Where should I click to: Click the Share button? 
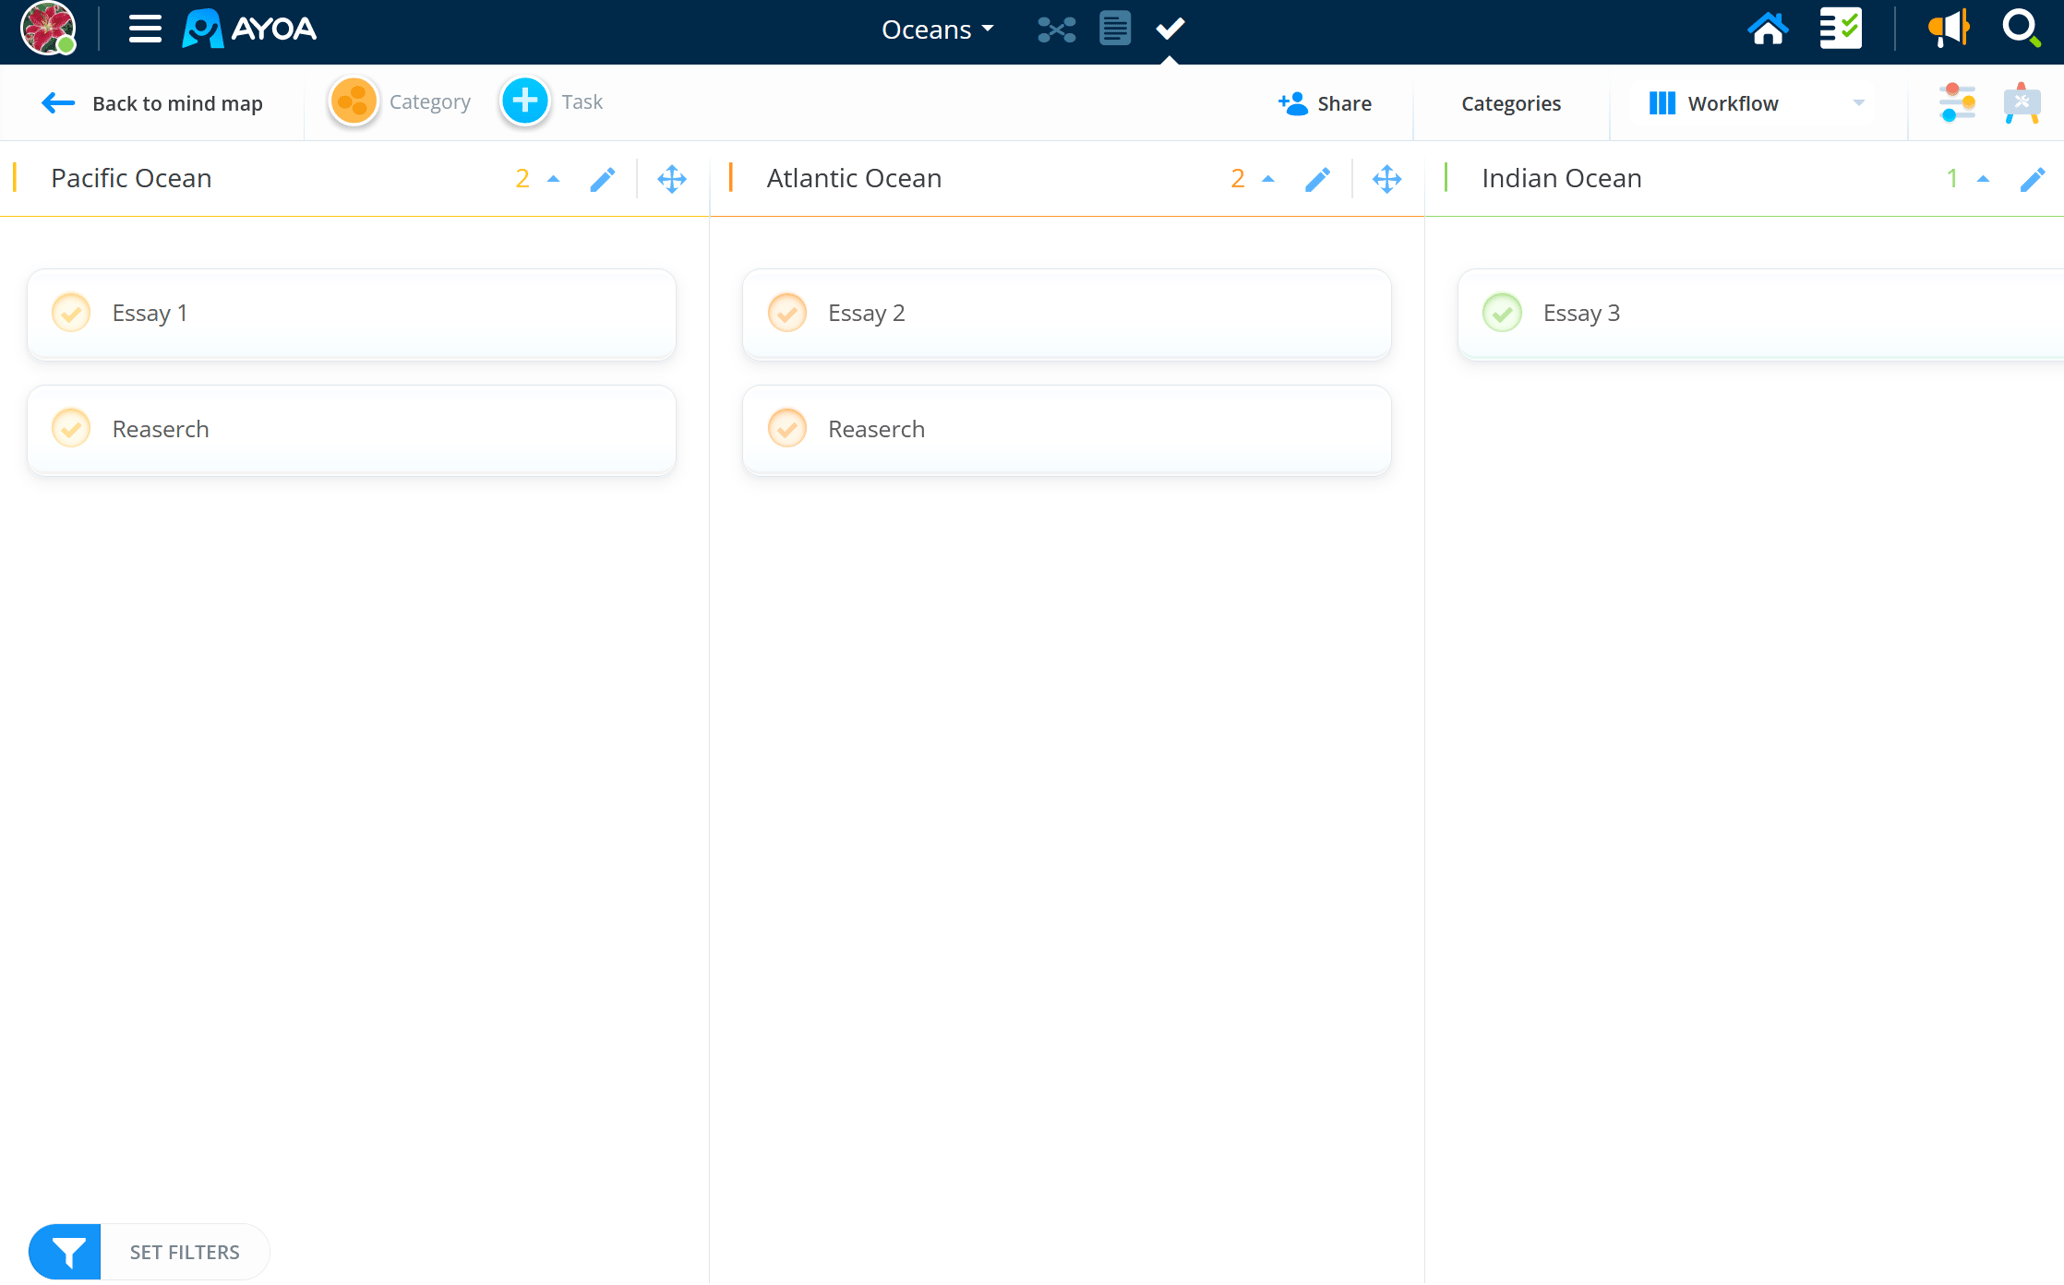click(1324, 103)
